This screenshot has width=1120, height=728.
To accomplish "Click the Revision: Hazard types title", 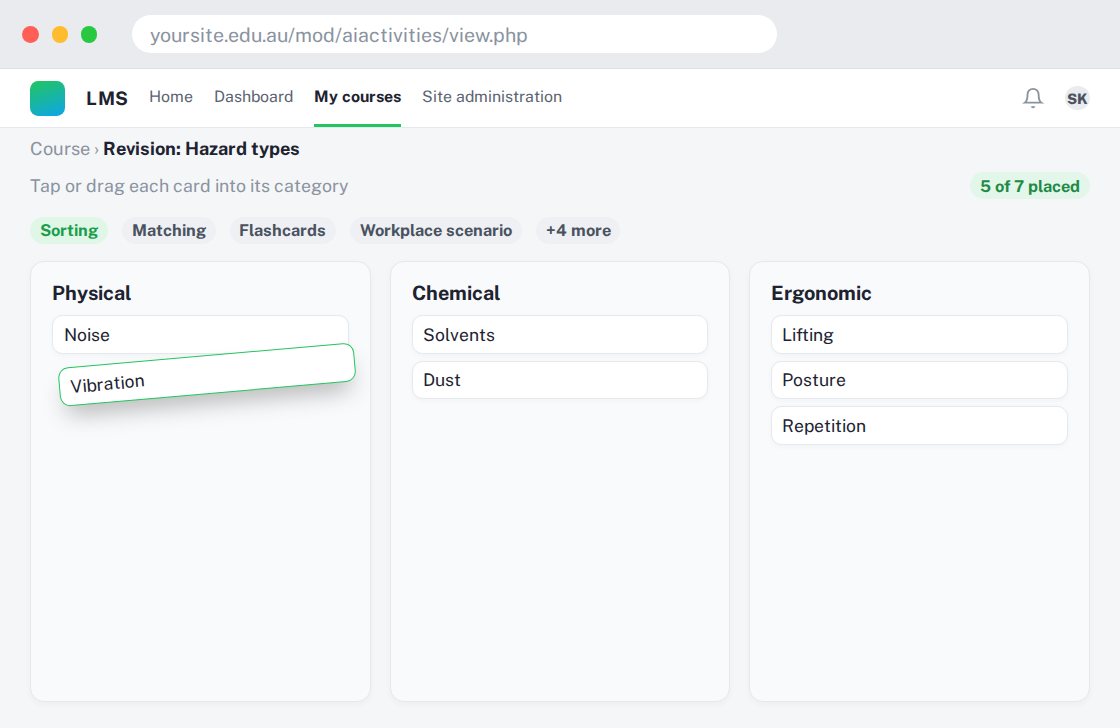I will coord(201,149).
